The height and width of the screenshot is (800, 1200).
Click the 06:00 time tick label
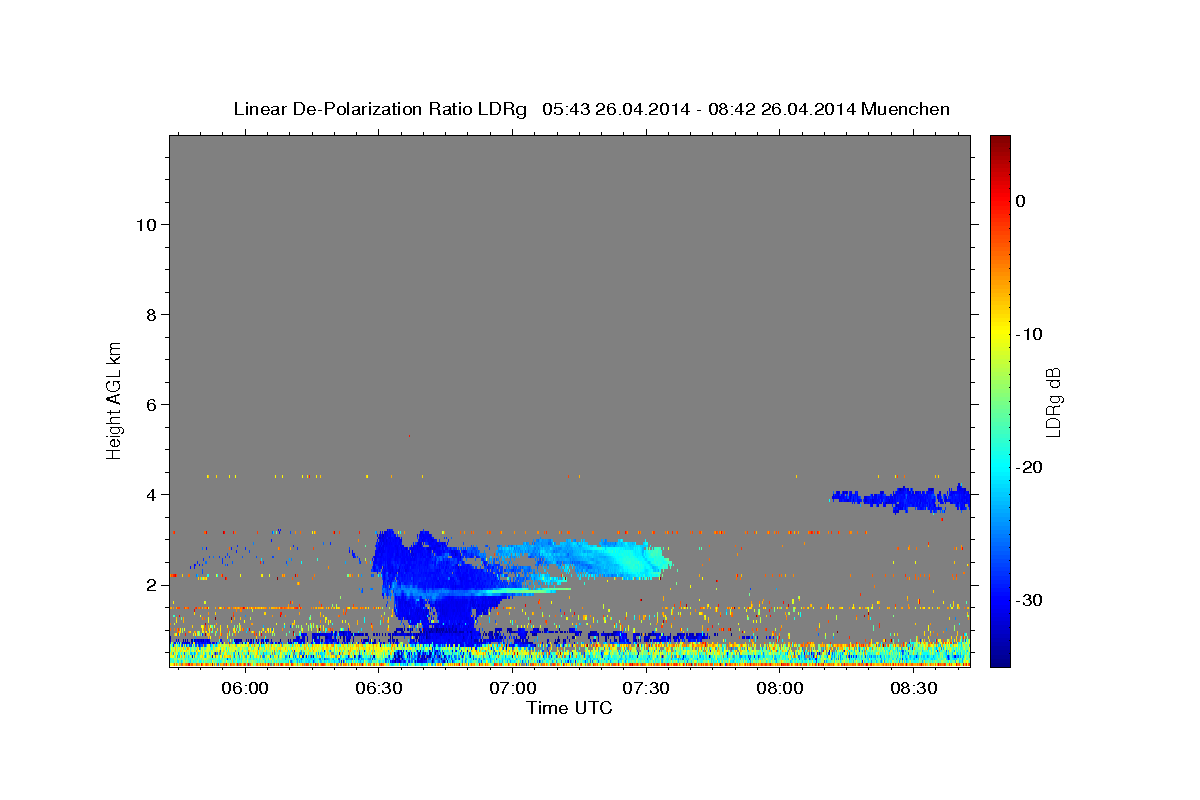coord(244,688)
